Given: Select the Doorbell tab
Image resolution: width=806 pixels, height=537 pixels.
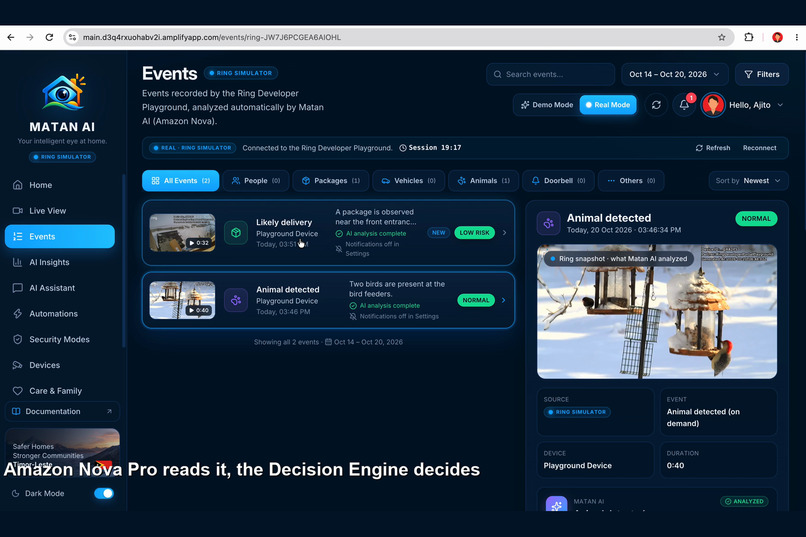Looking at the screenshot, I should 559,181.
